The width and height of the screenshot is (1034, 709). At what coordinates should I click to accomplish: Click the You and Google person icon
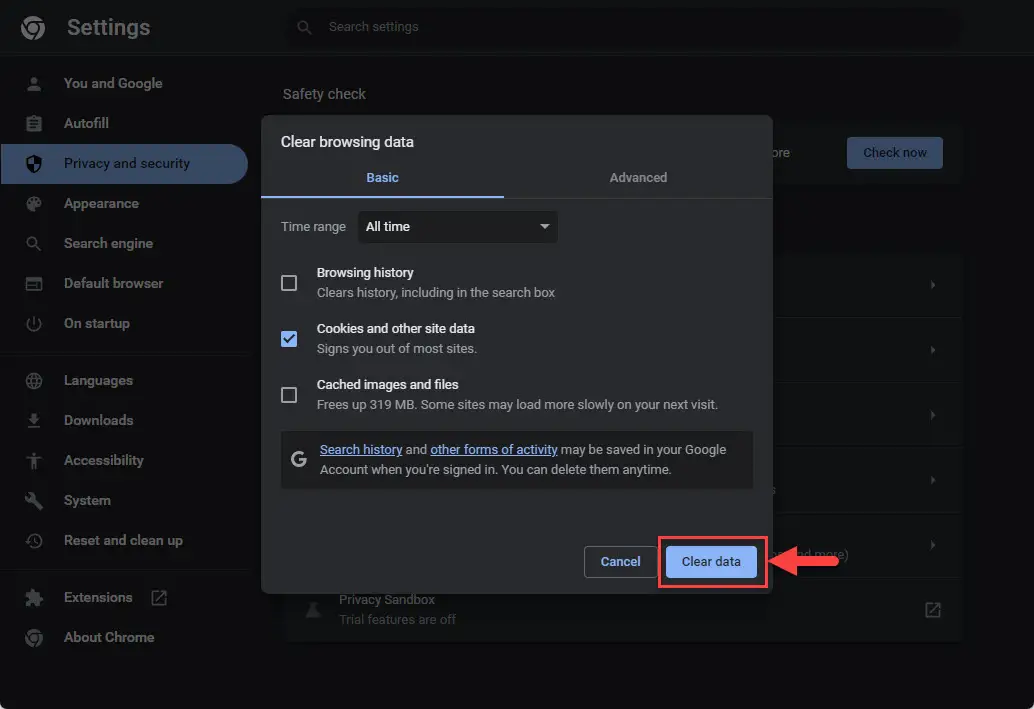pos(34,84)
